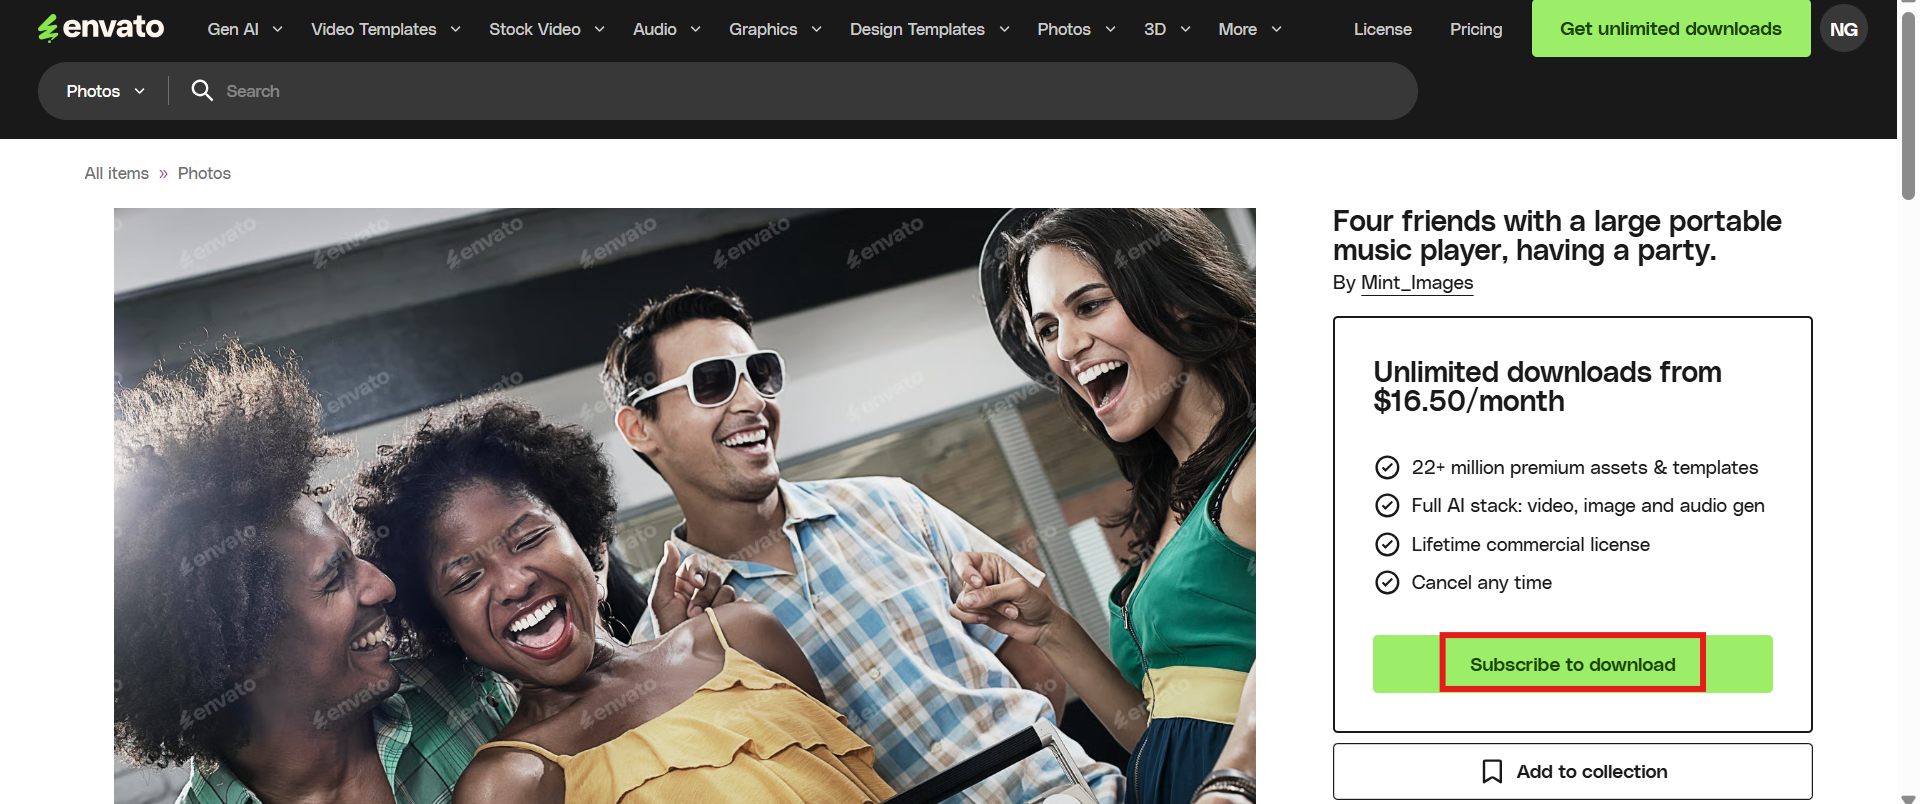This screenshot has height=804, width=1920.
Task: Click checkmark icon beside Lifetime commercial license
Action: tap(1387, 544)
